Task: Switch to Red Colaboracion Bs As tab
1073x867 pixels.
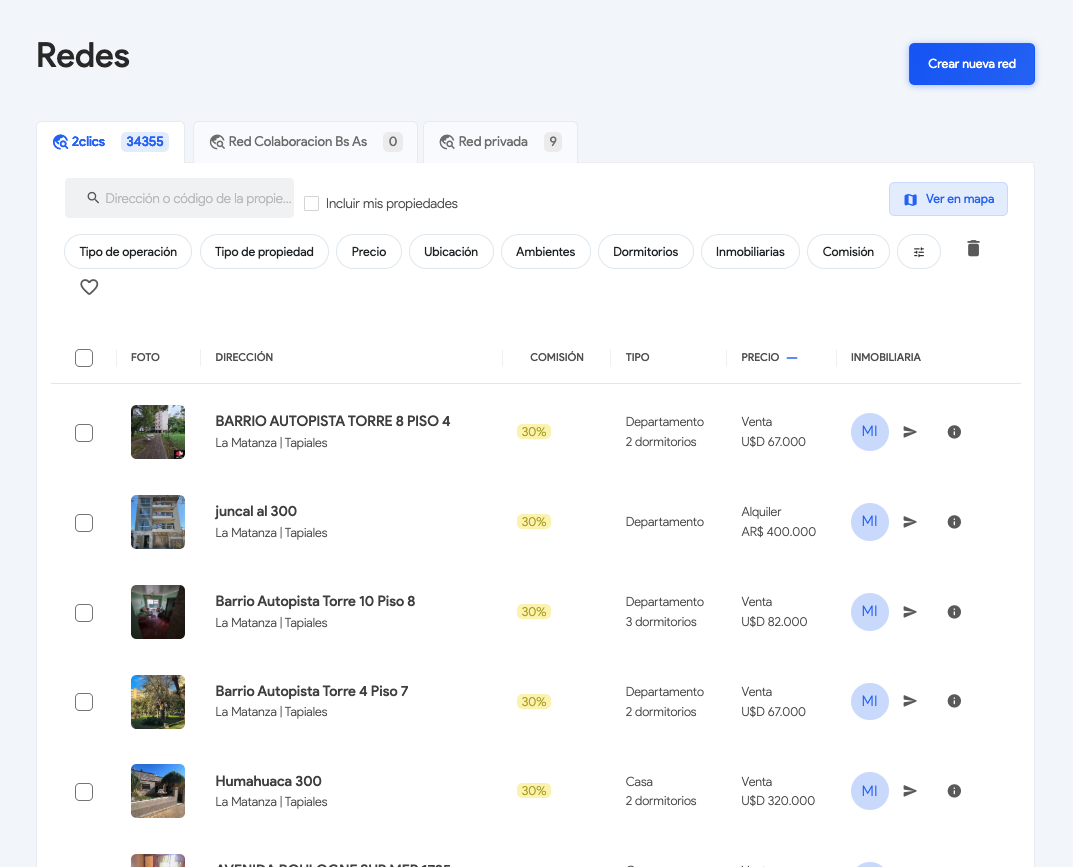Action: tap(304, 142)
